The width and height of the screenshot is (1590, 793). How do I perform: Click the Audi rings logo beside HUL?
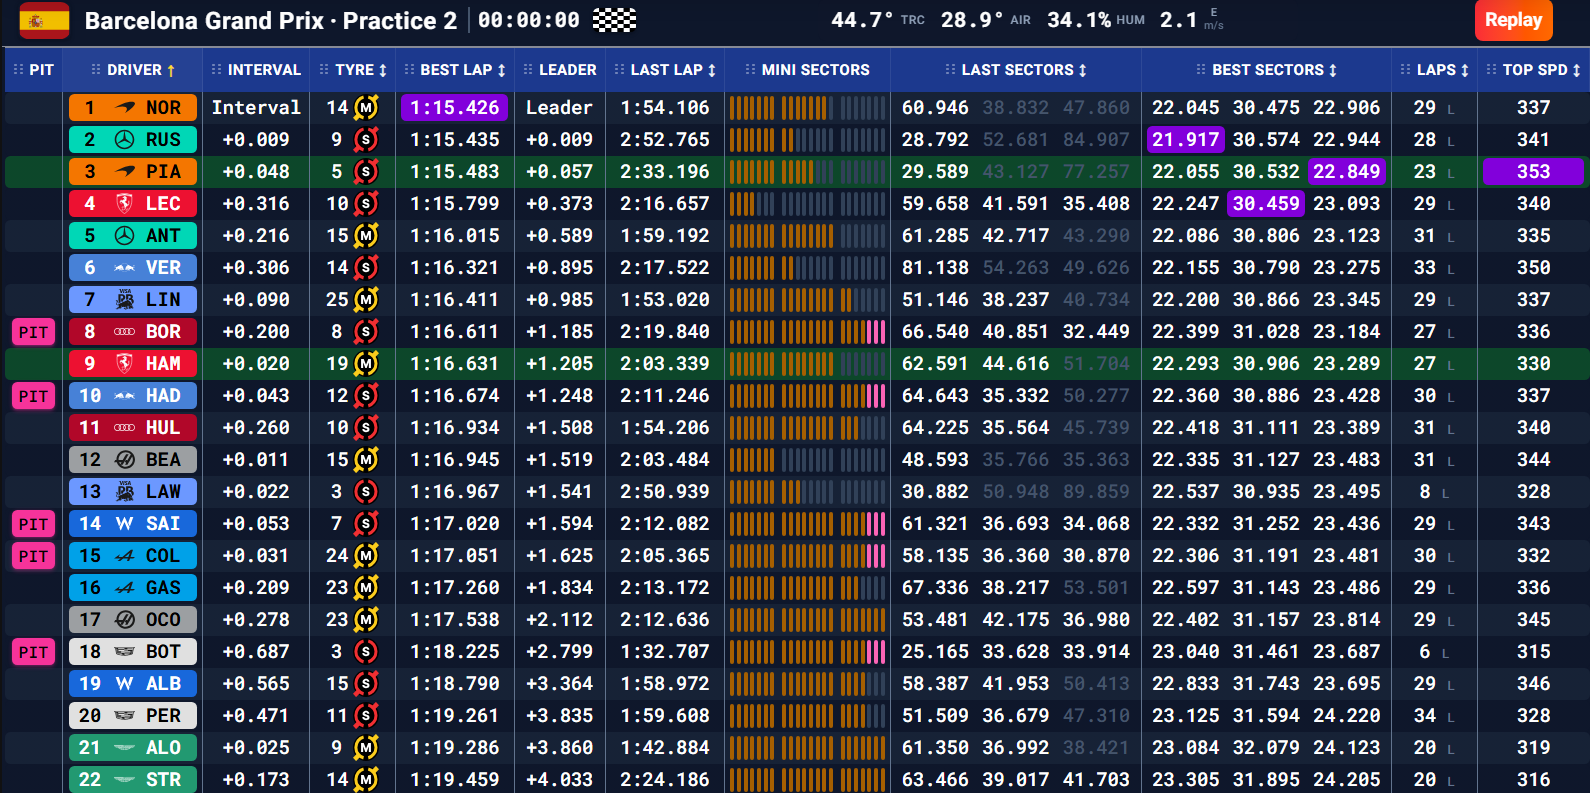125,427
